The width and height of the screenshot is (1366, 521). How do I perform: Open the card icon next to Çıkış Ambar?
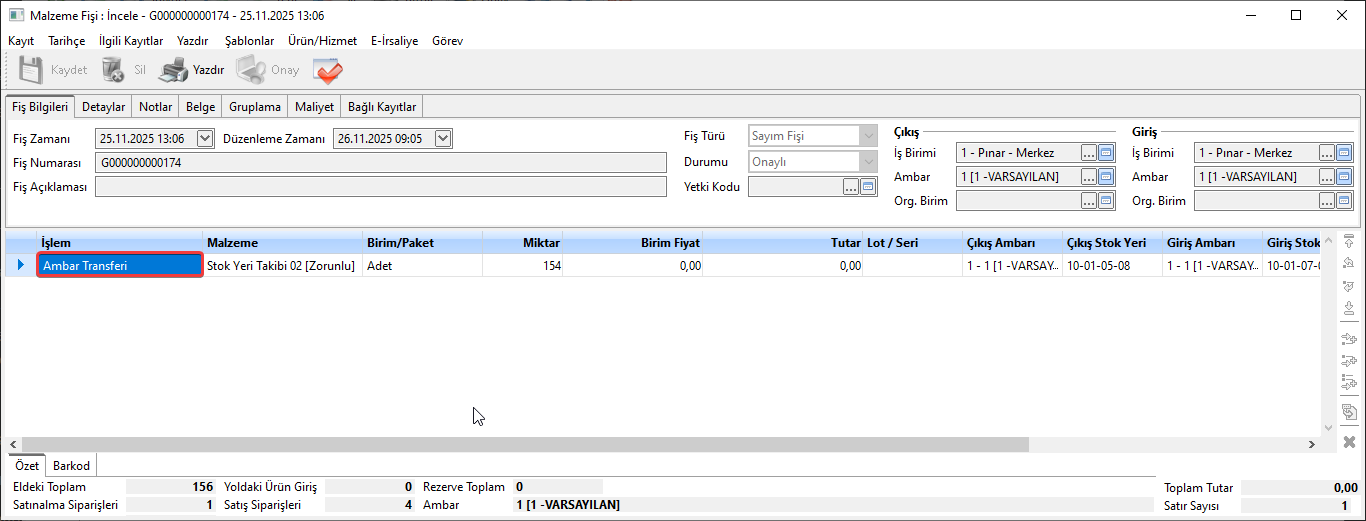1106,177
